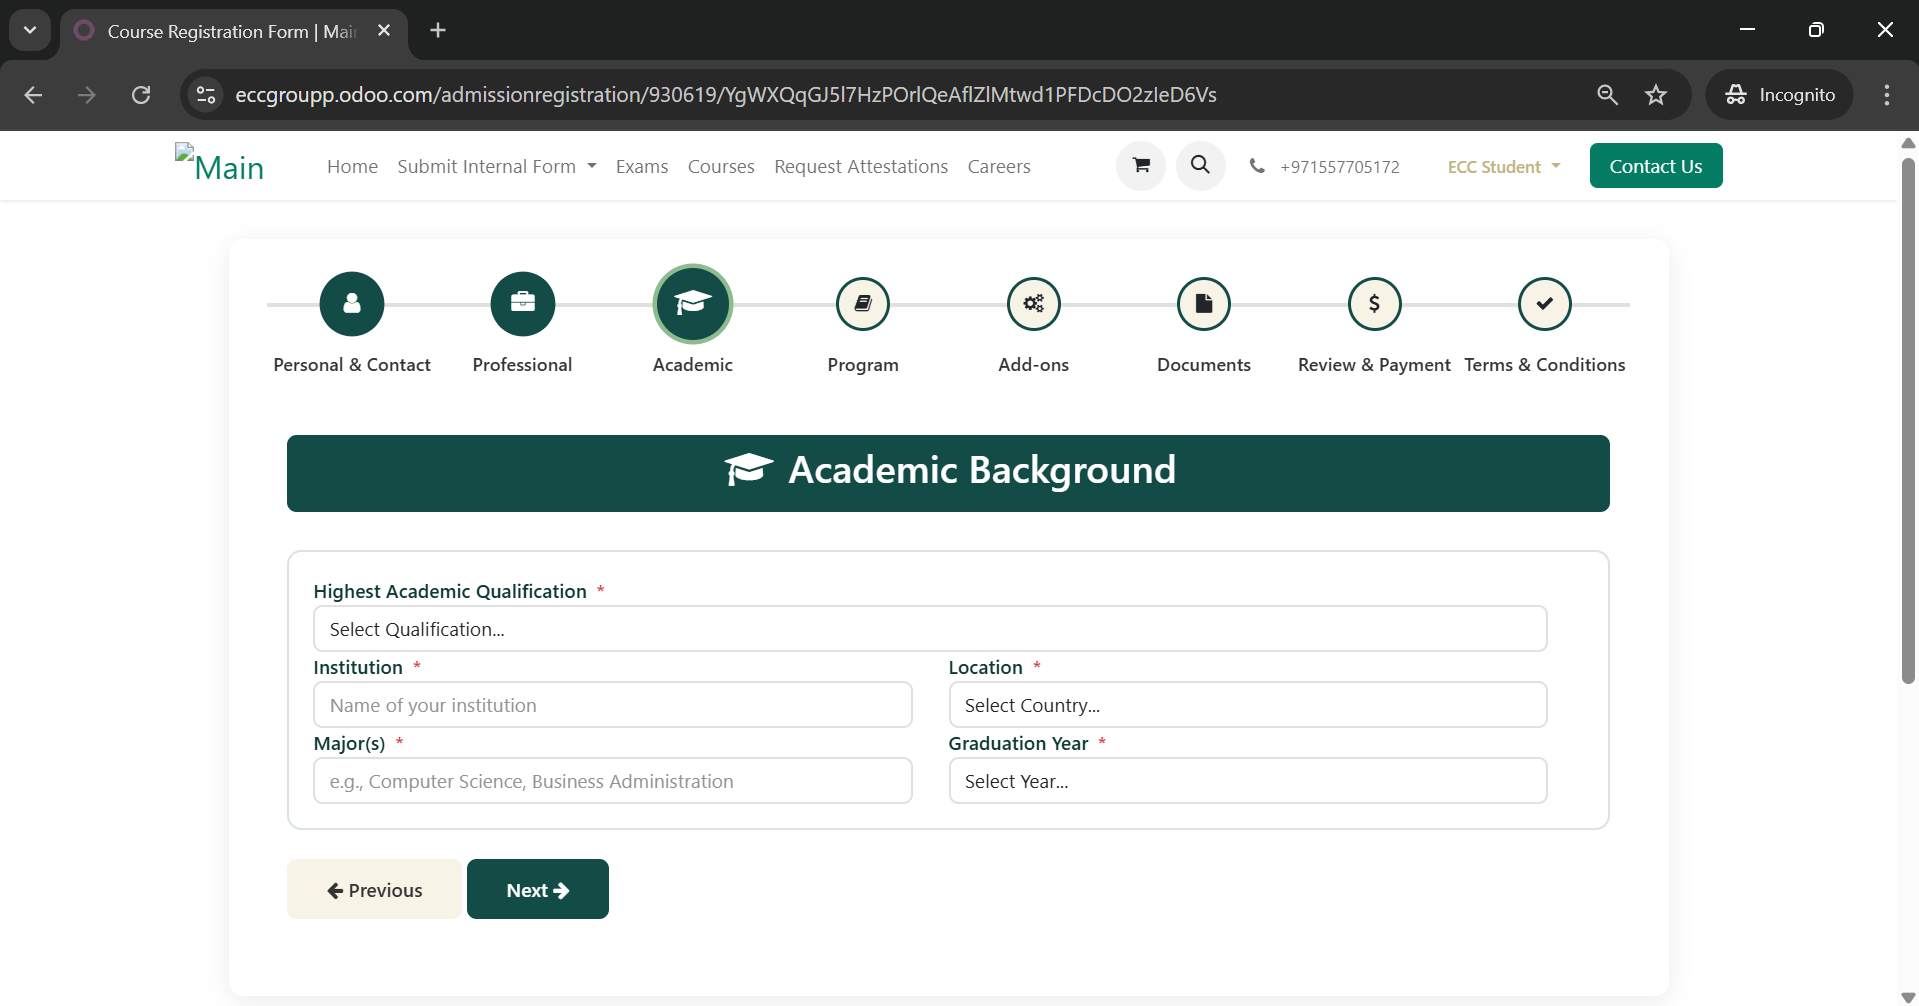Click the Next button
1919x1006 pixels.
538,890
